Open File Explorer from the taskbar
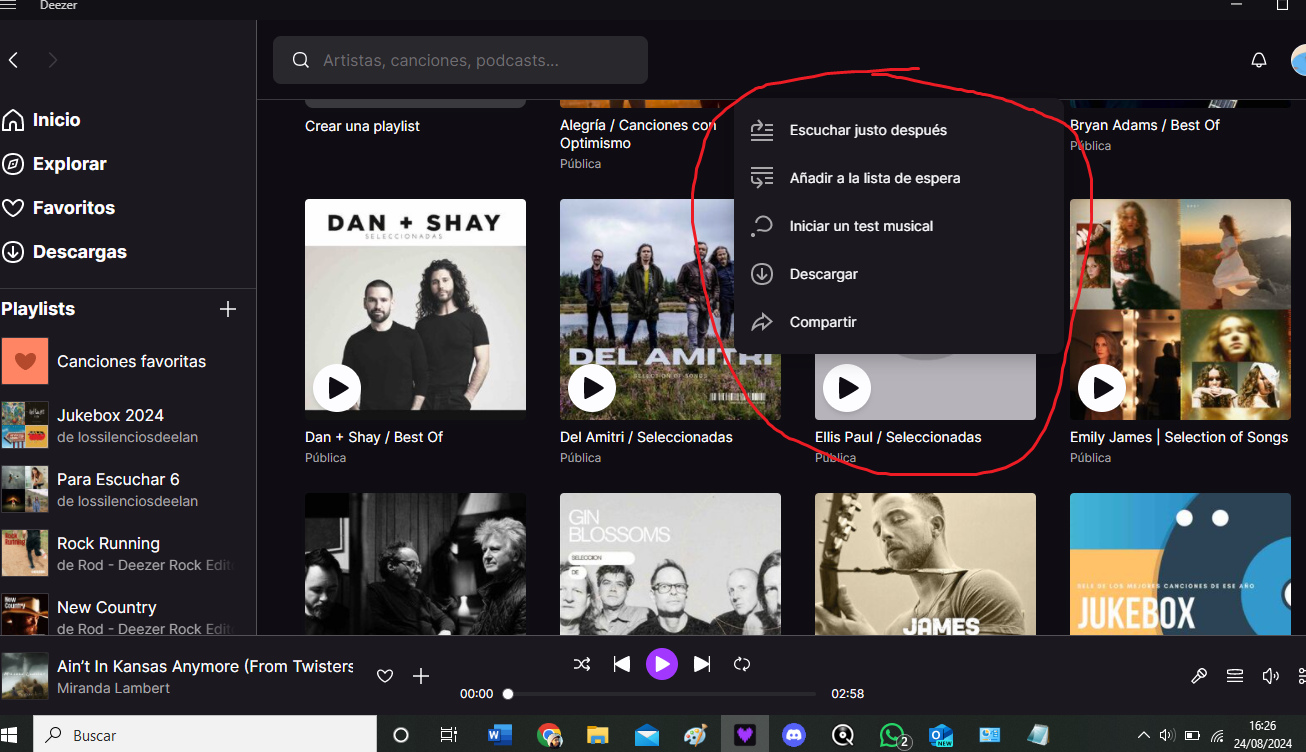The image size is (1306, 752). [597, 735]
